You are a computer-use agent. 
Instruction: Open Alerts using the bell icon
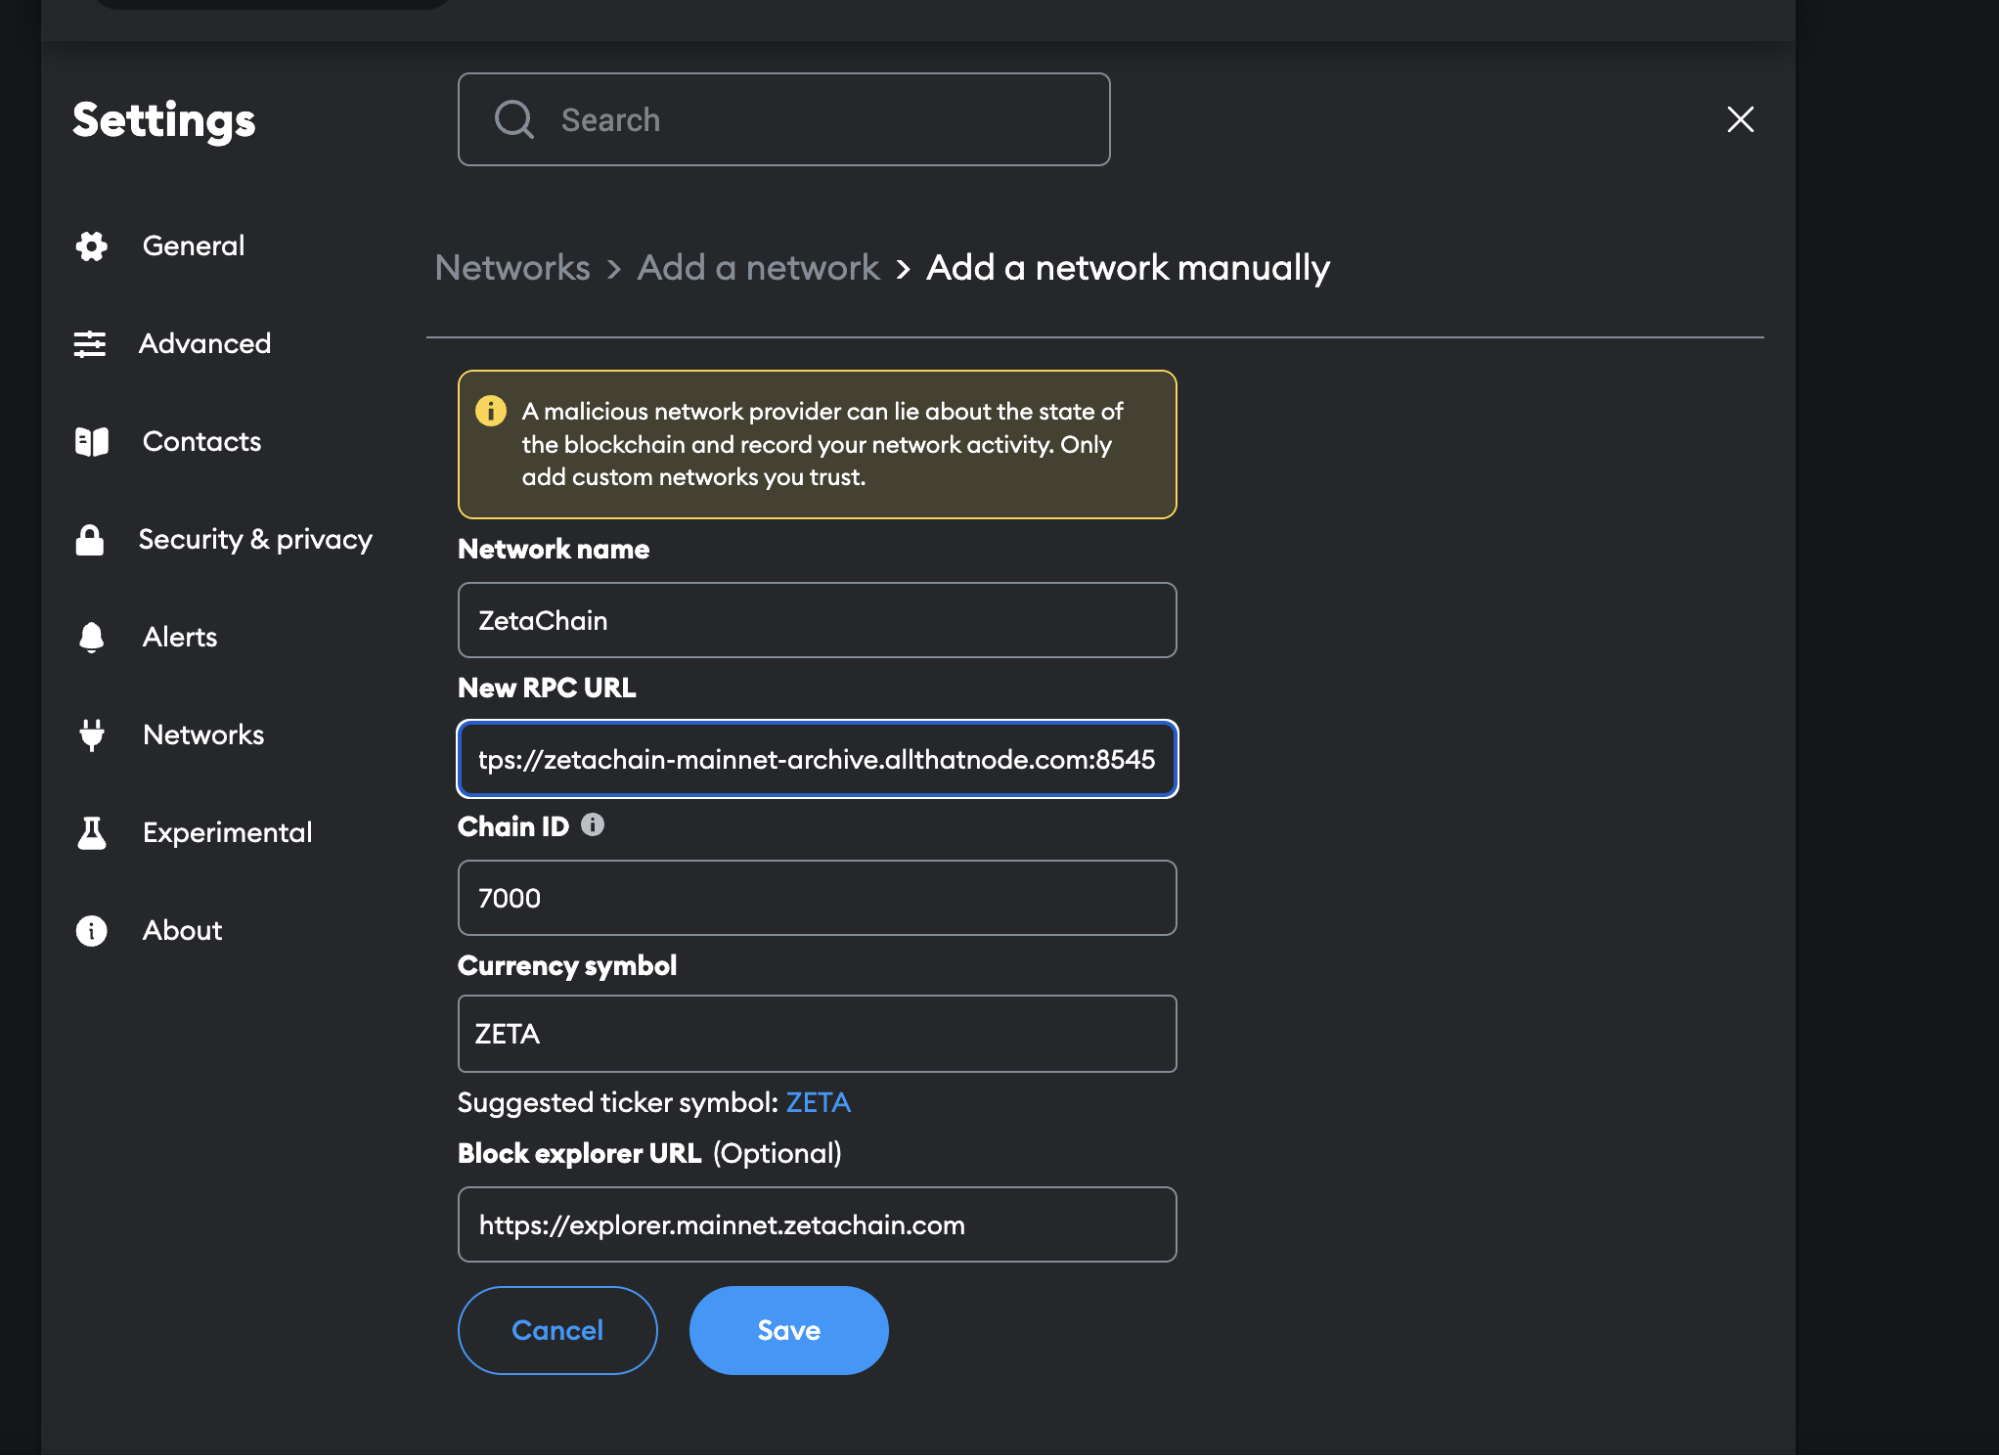[x=91, y=637]
